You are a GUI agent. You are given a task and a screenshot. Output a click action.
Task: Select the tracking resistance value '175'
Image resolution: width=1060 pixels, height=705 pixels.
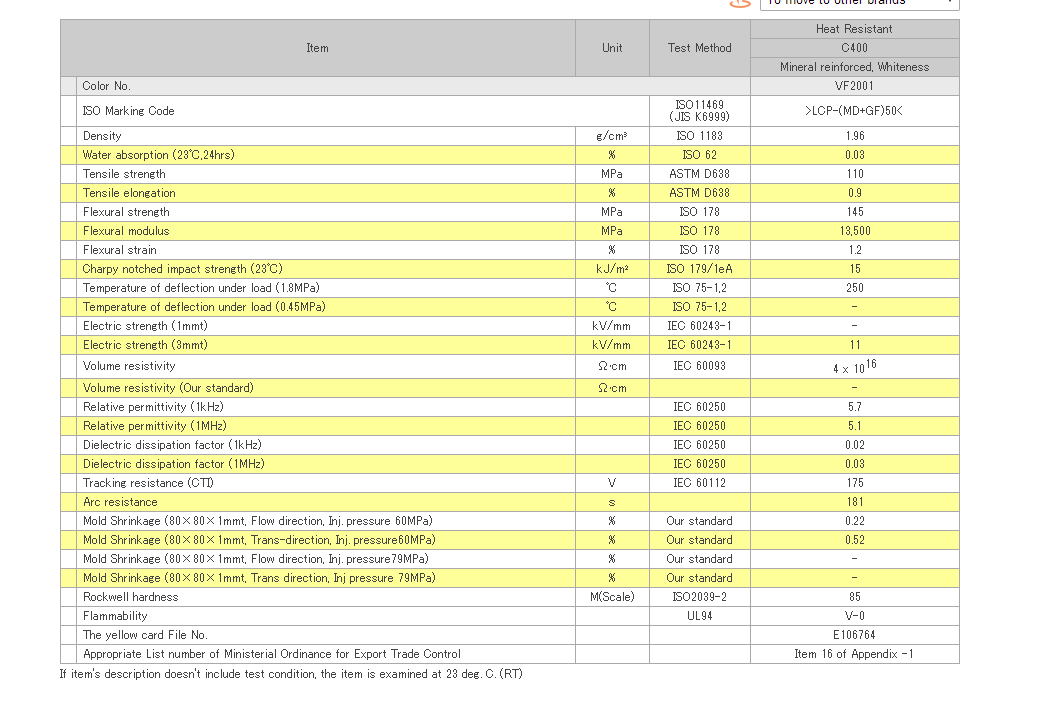854,482
